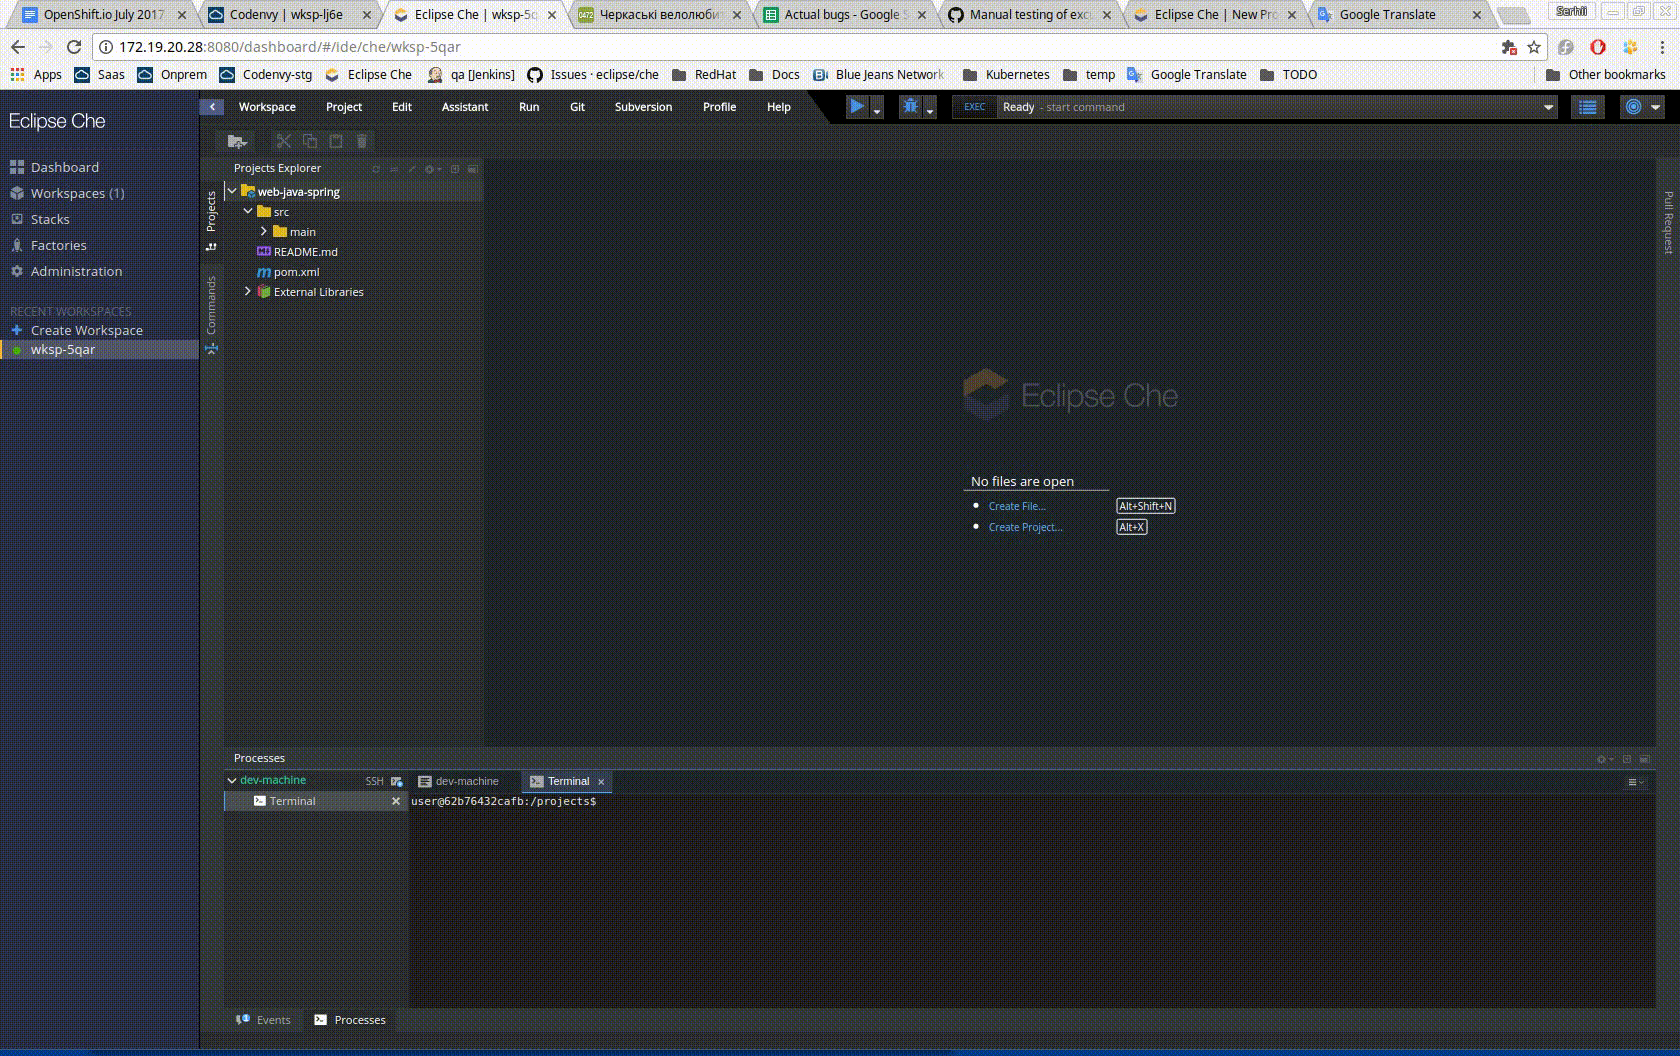1680x1056 pixels.
Task: Click the Create File... link
Action: [1017, 506]
